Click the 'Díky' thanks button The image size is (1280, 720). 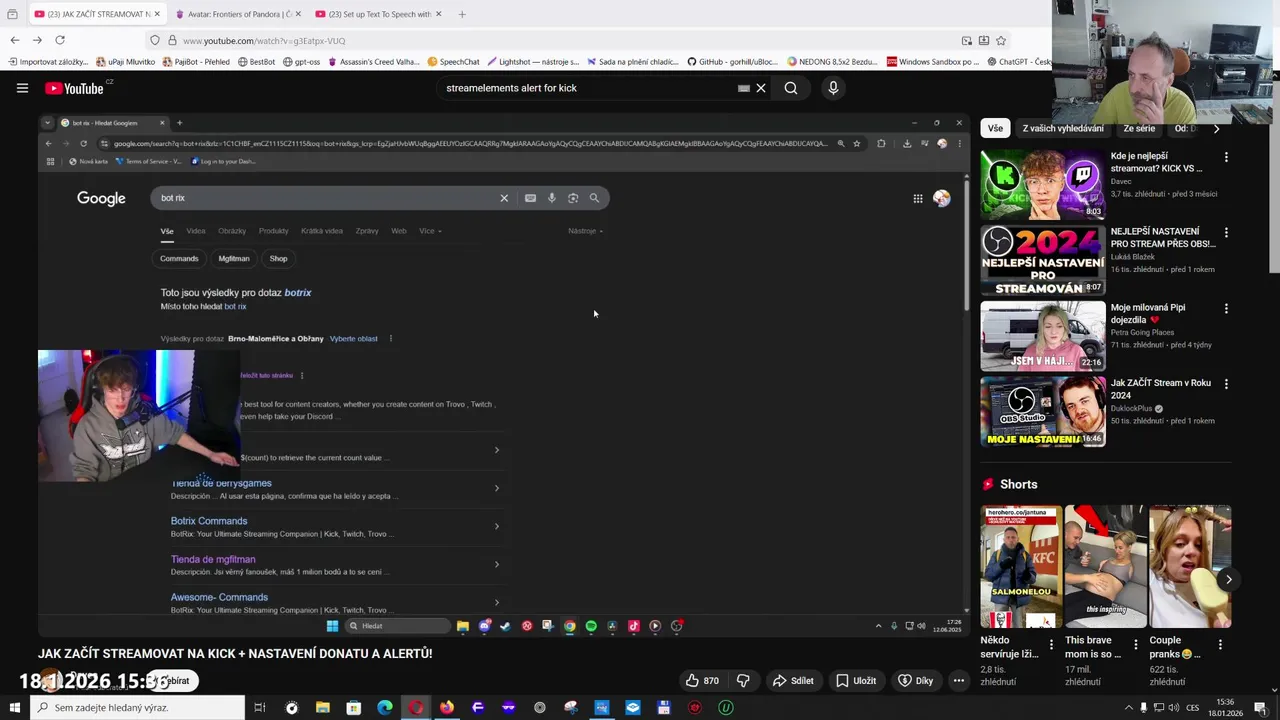pyautogui.click(x=916, y=681)
